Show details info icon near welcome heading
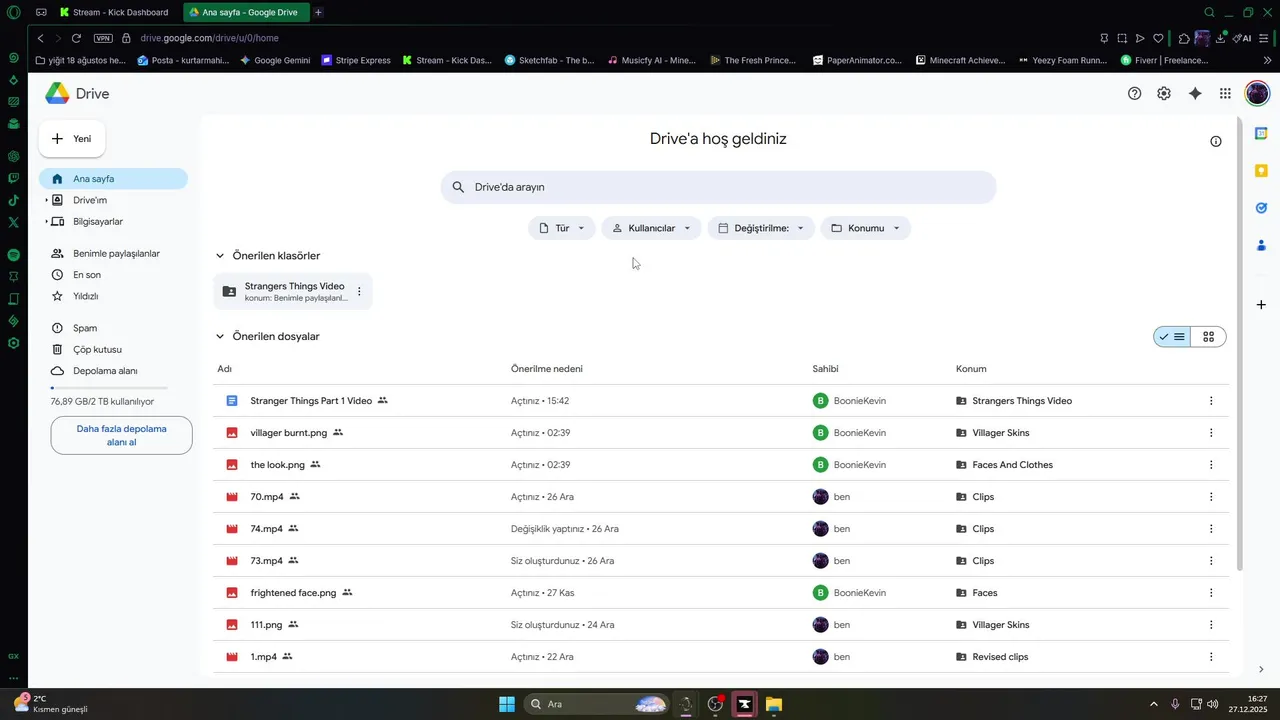 click(x=1216, y=141)
